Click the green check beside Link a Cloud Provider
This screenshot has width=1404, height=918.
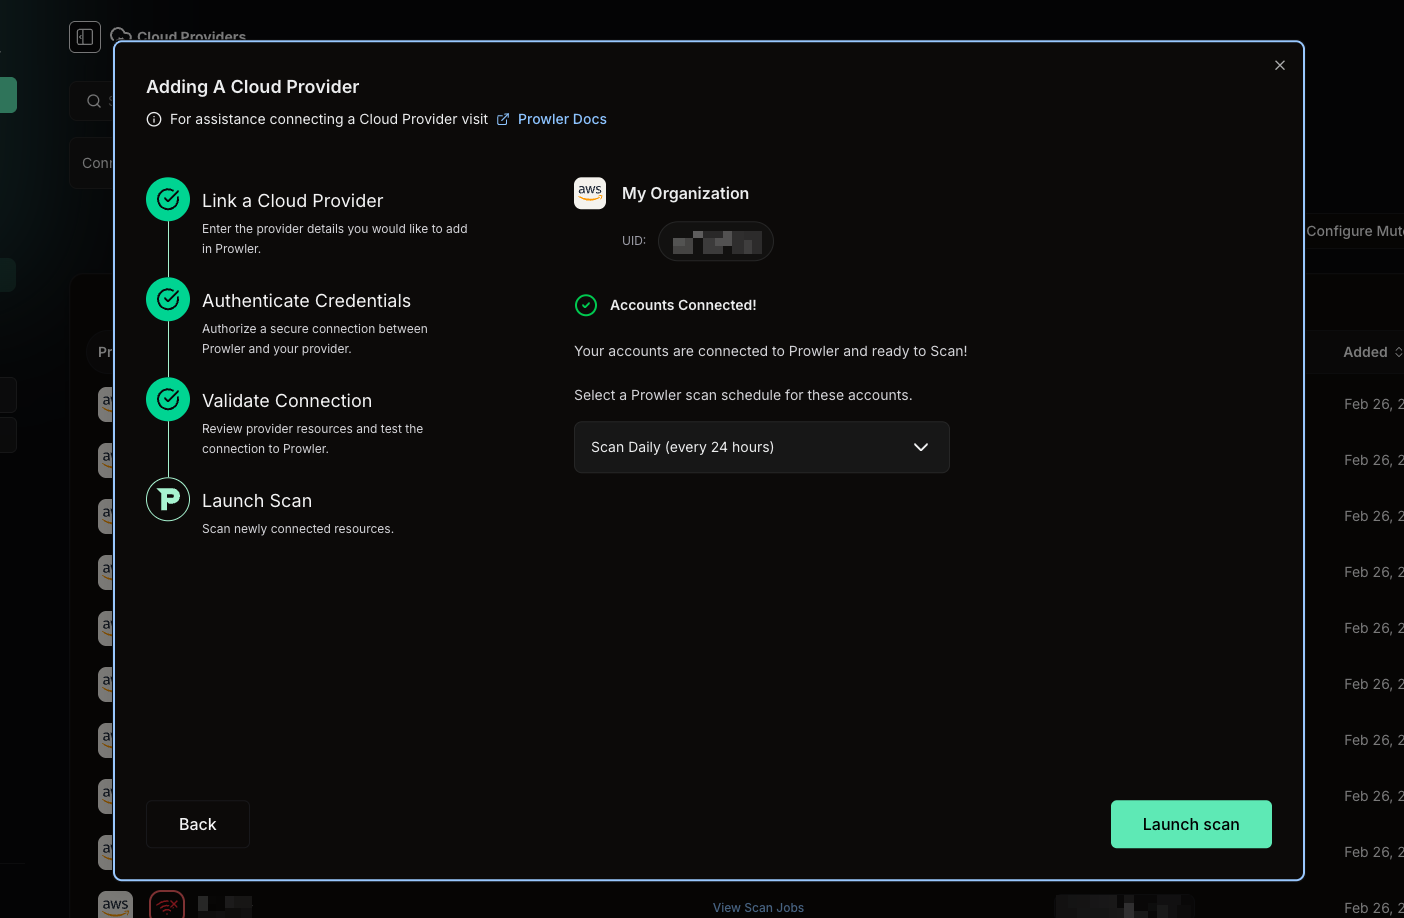coord(167,199)
